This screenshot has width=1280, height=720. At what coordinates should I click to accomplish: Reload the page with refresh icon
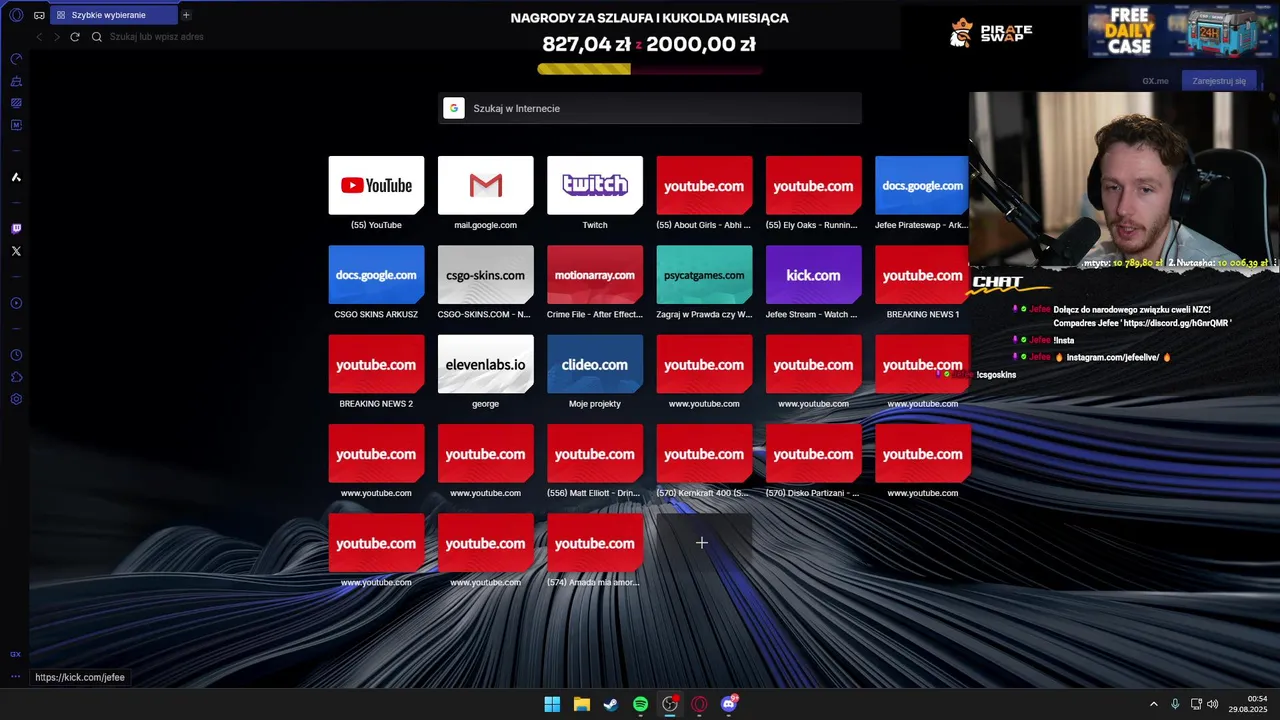coord(74,37)
